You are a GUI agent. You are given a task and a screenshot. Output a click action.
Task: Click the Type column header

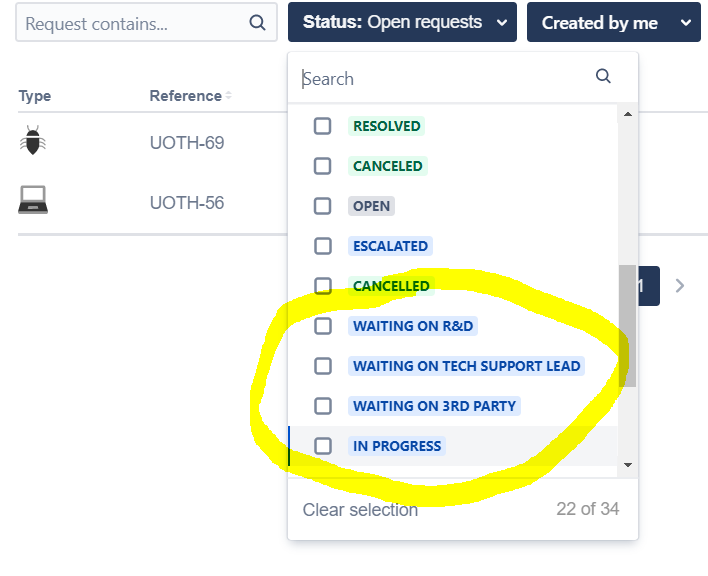click(x=35, y=96)
